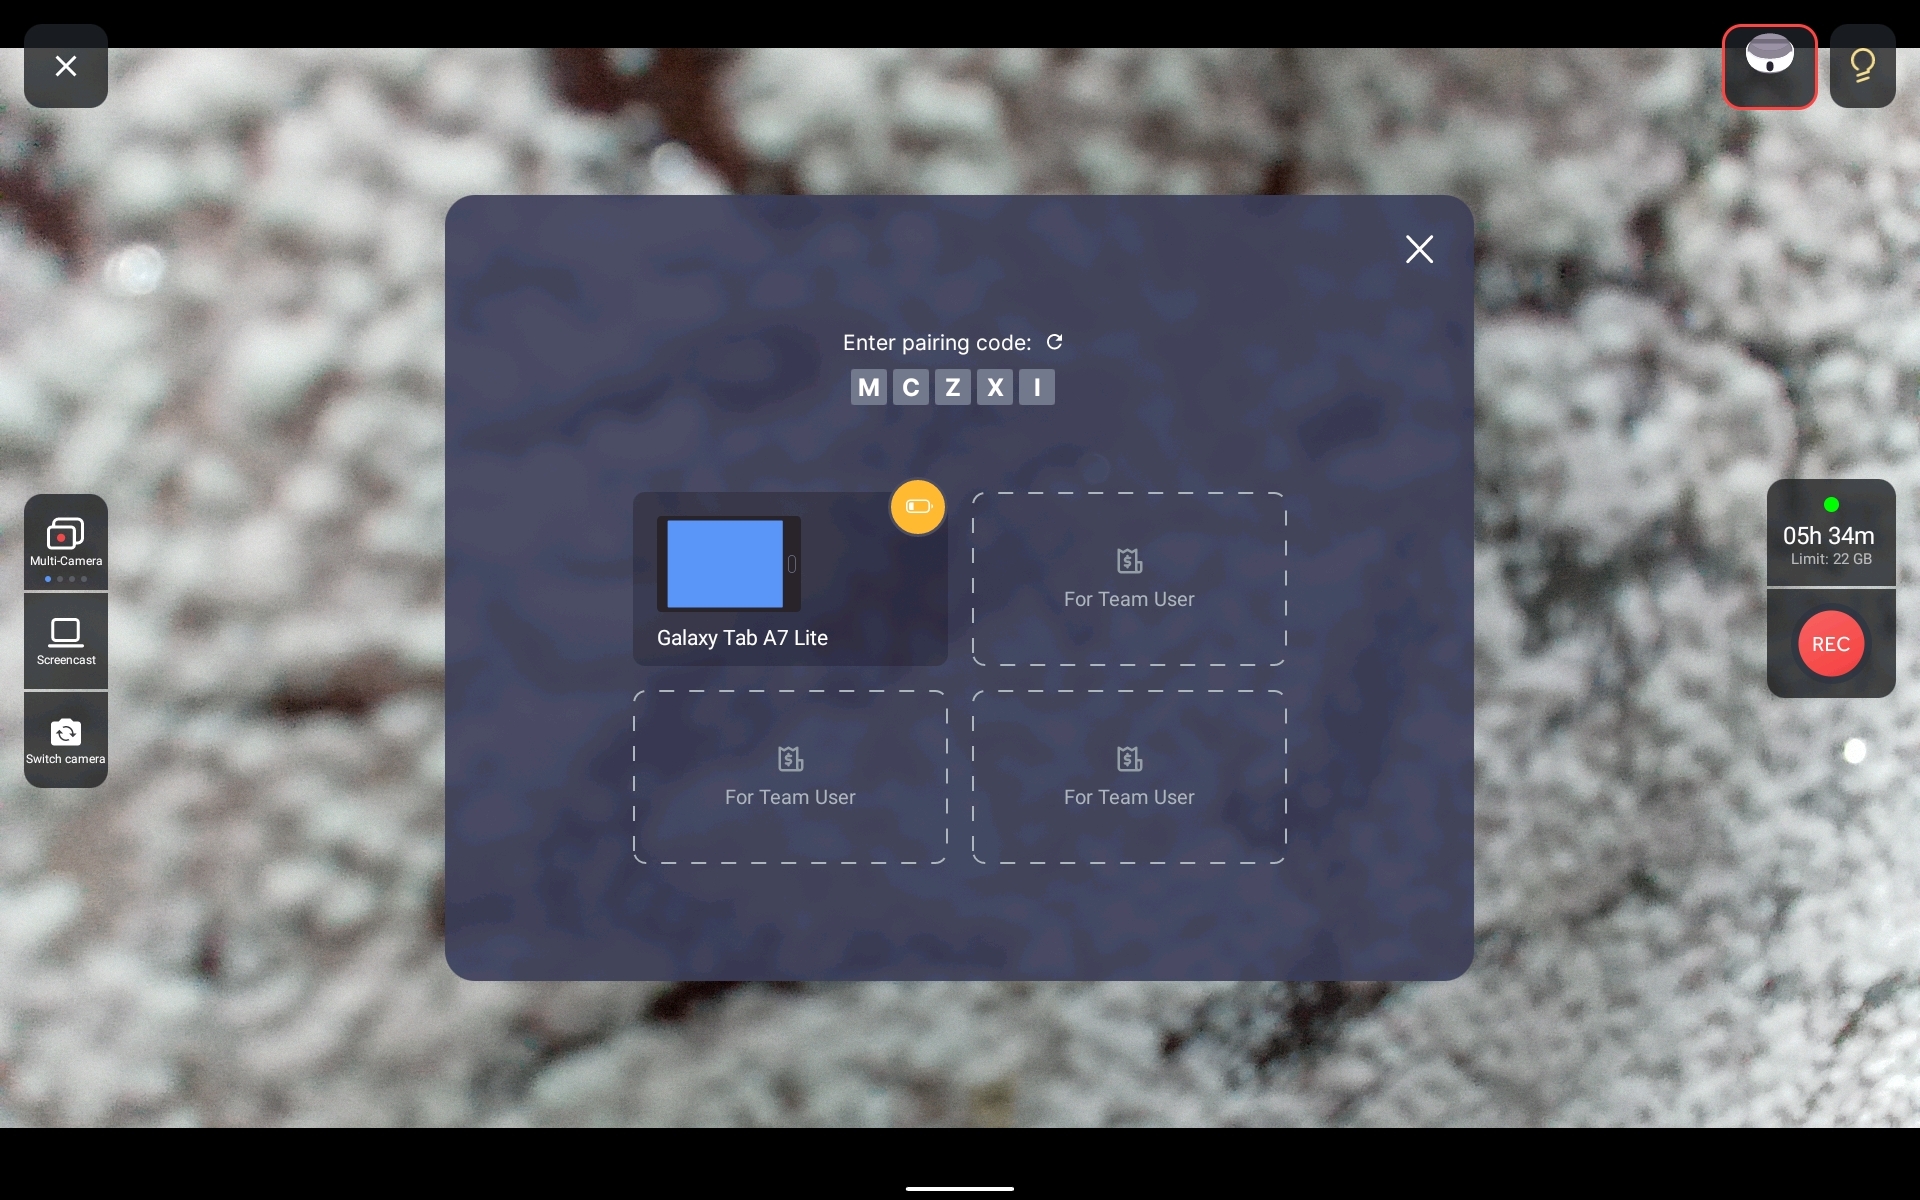Select pairing code letter M
The image size is (1920, 1200).
(867, 387)
